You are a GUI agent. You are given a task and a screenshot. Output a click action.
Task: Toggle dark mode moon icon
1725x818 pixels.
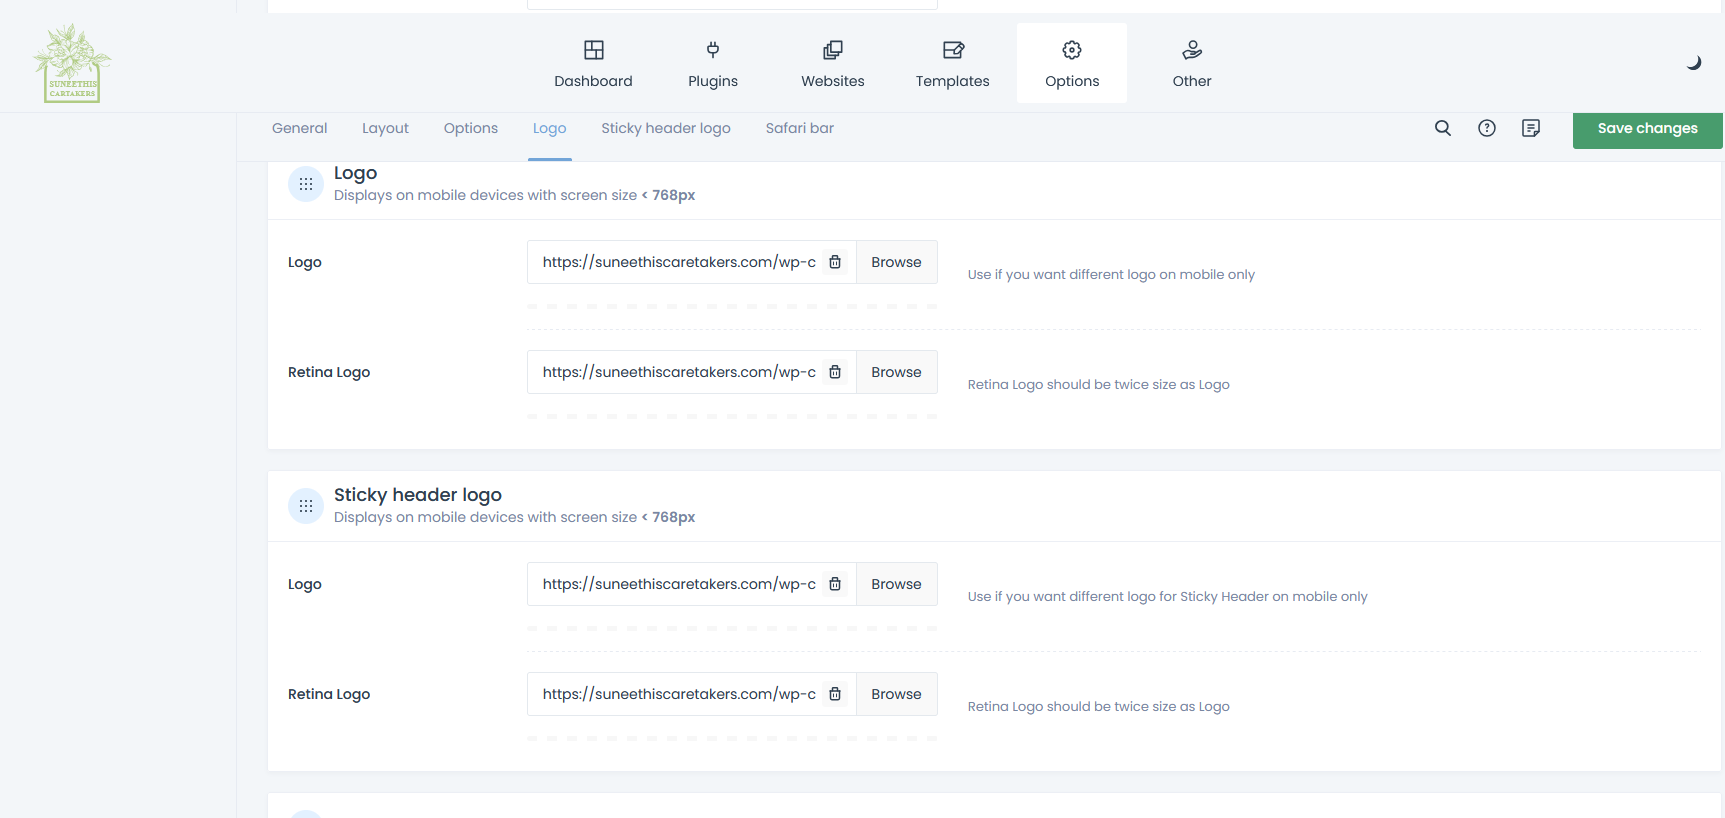click(x=1693, y=63)
